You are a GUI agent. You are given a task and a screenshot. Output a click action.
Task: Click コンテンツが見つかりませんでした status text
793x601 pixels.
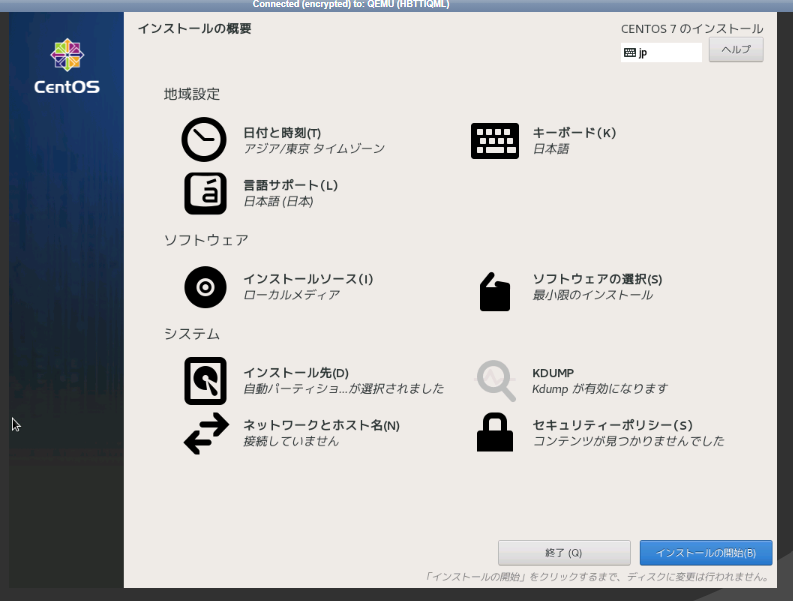tap(629, 441)
